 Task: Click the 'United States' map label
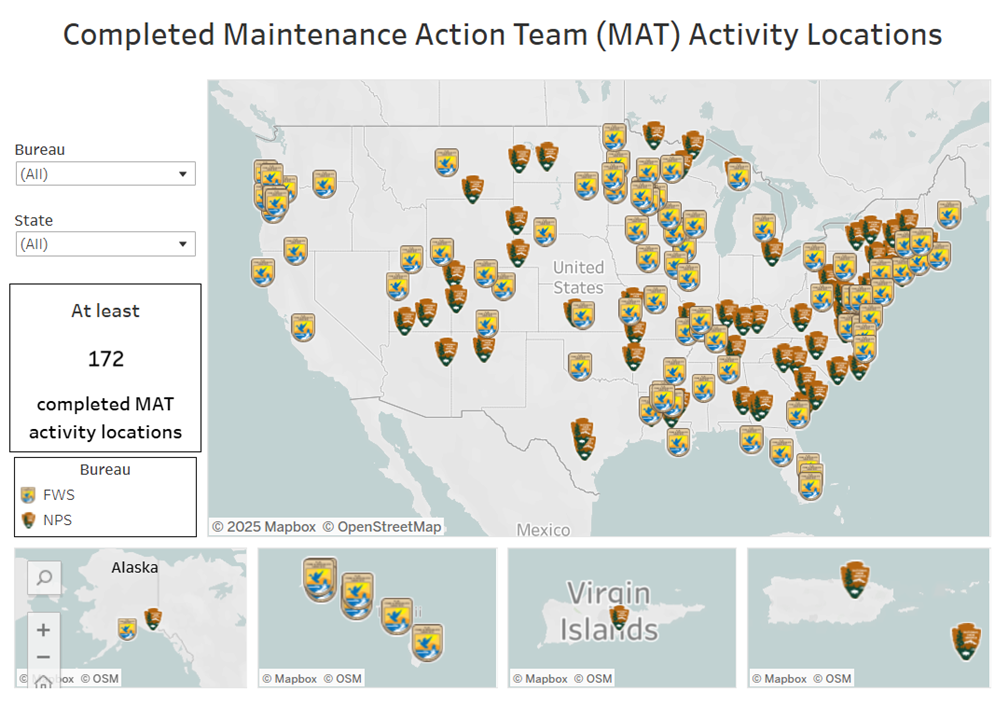(578, 278)
